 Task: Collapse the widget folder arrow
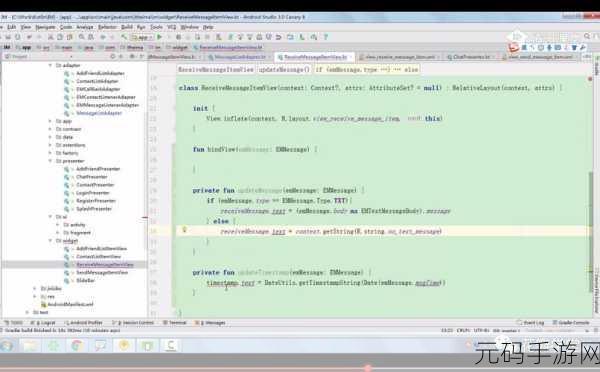(x=50, y=241)
